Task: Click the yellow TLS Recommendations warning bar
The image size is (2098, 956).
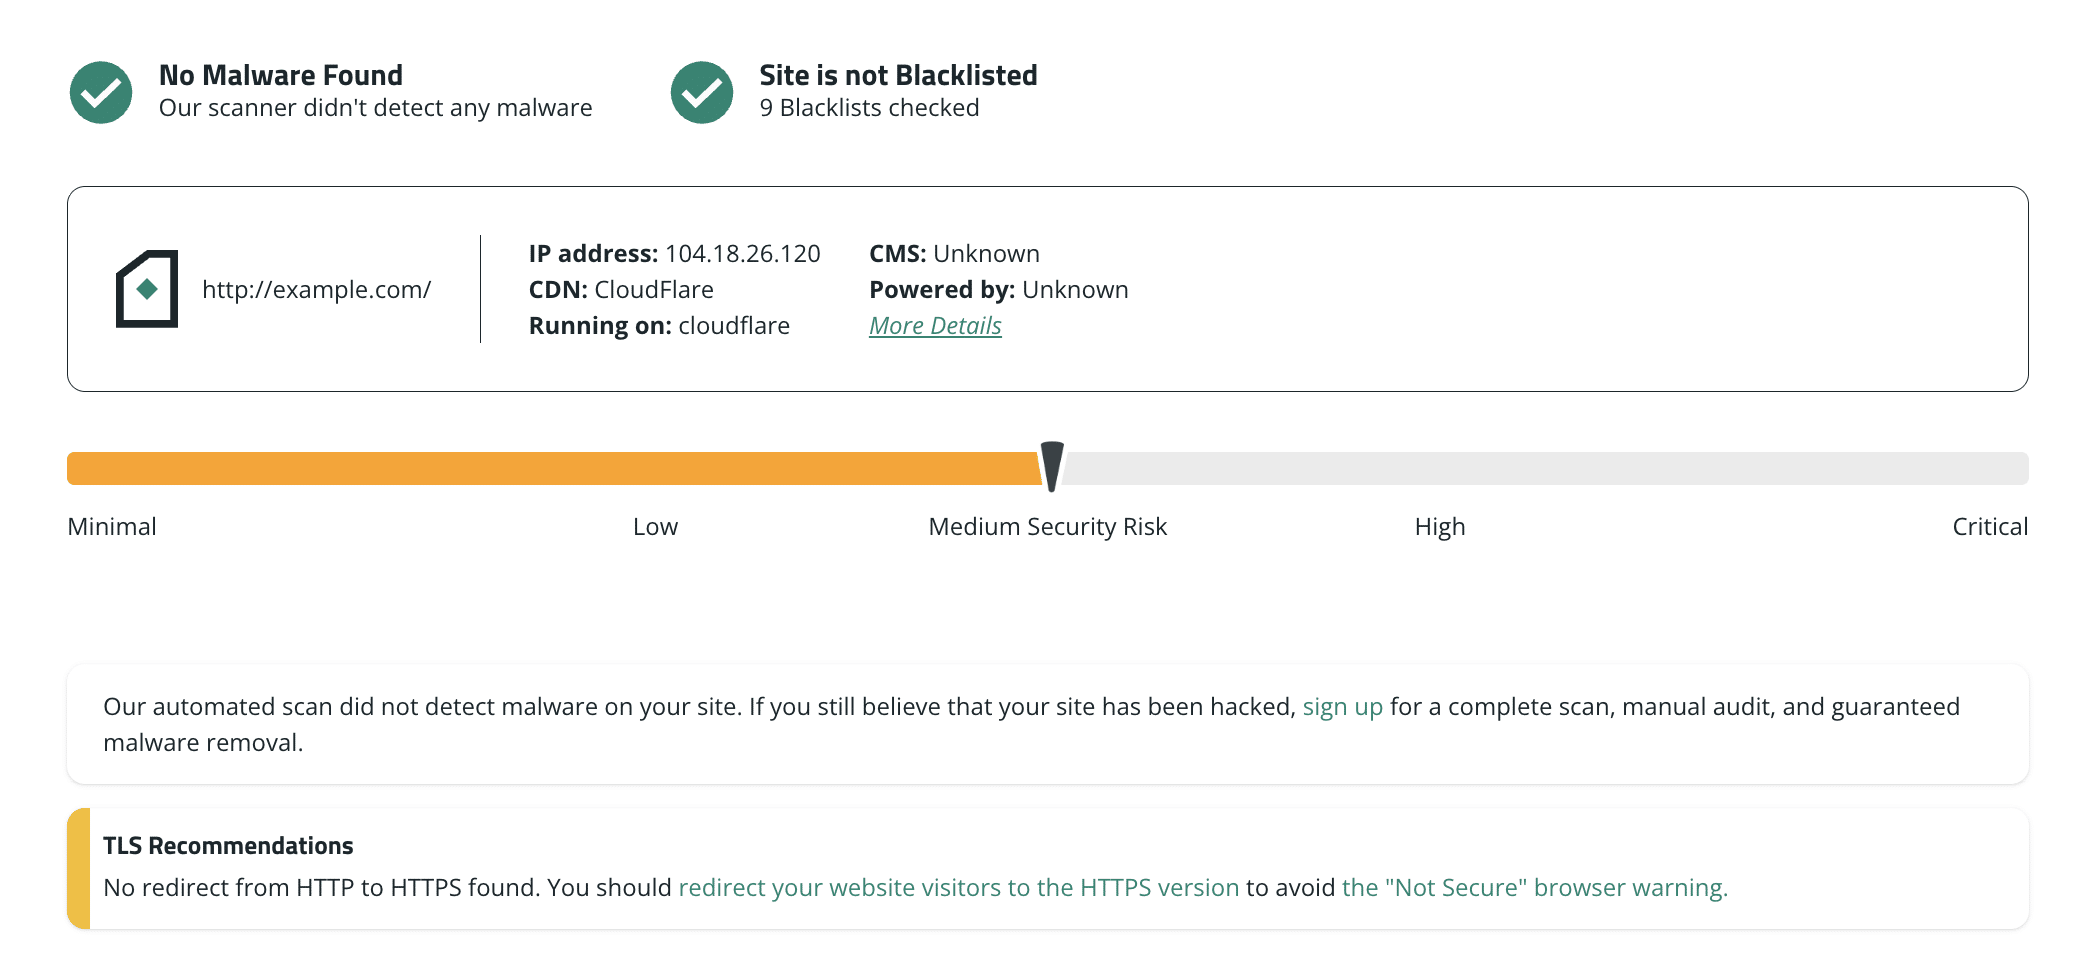Action: click(x=76, y=868)
